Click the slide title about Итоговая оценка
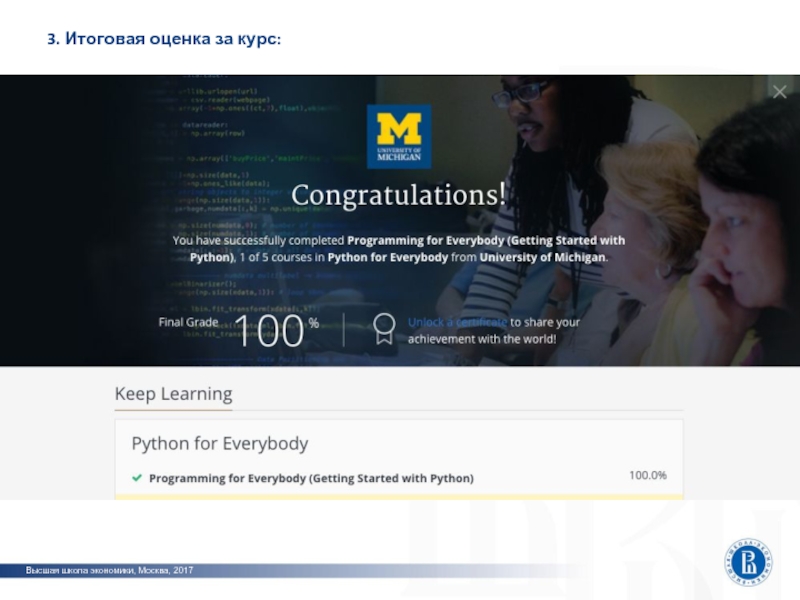Screen dimensions: 800x600 [164, 38]
